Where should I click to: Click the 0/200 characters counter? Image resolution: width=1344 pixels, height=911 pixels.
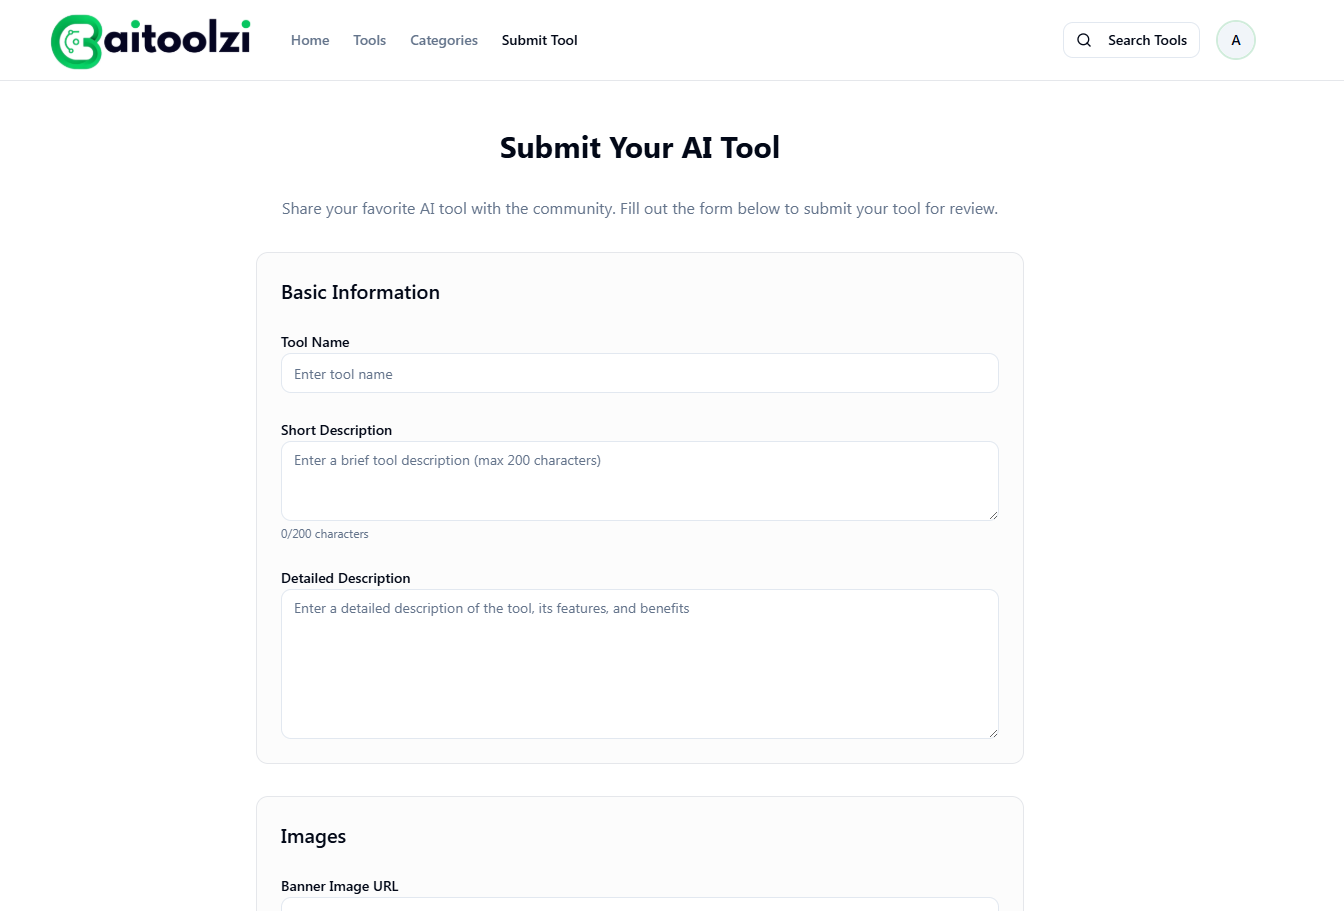325,533
